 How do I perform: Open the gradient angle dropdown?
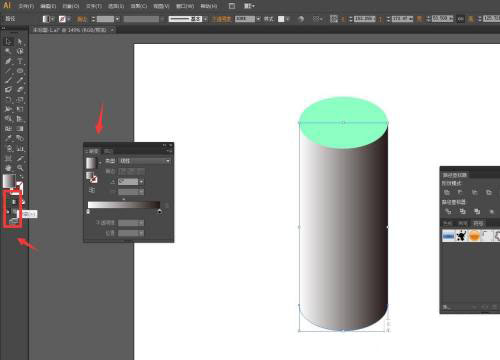pos(142,182)
